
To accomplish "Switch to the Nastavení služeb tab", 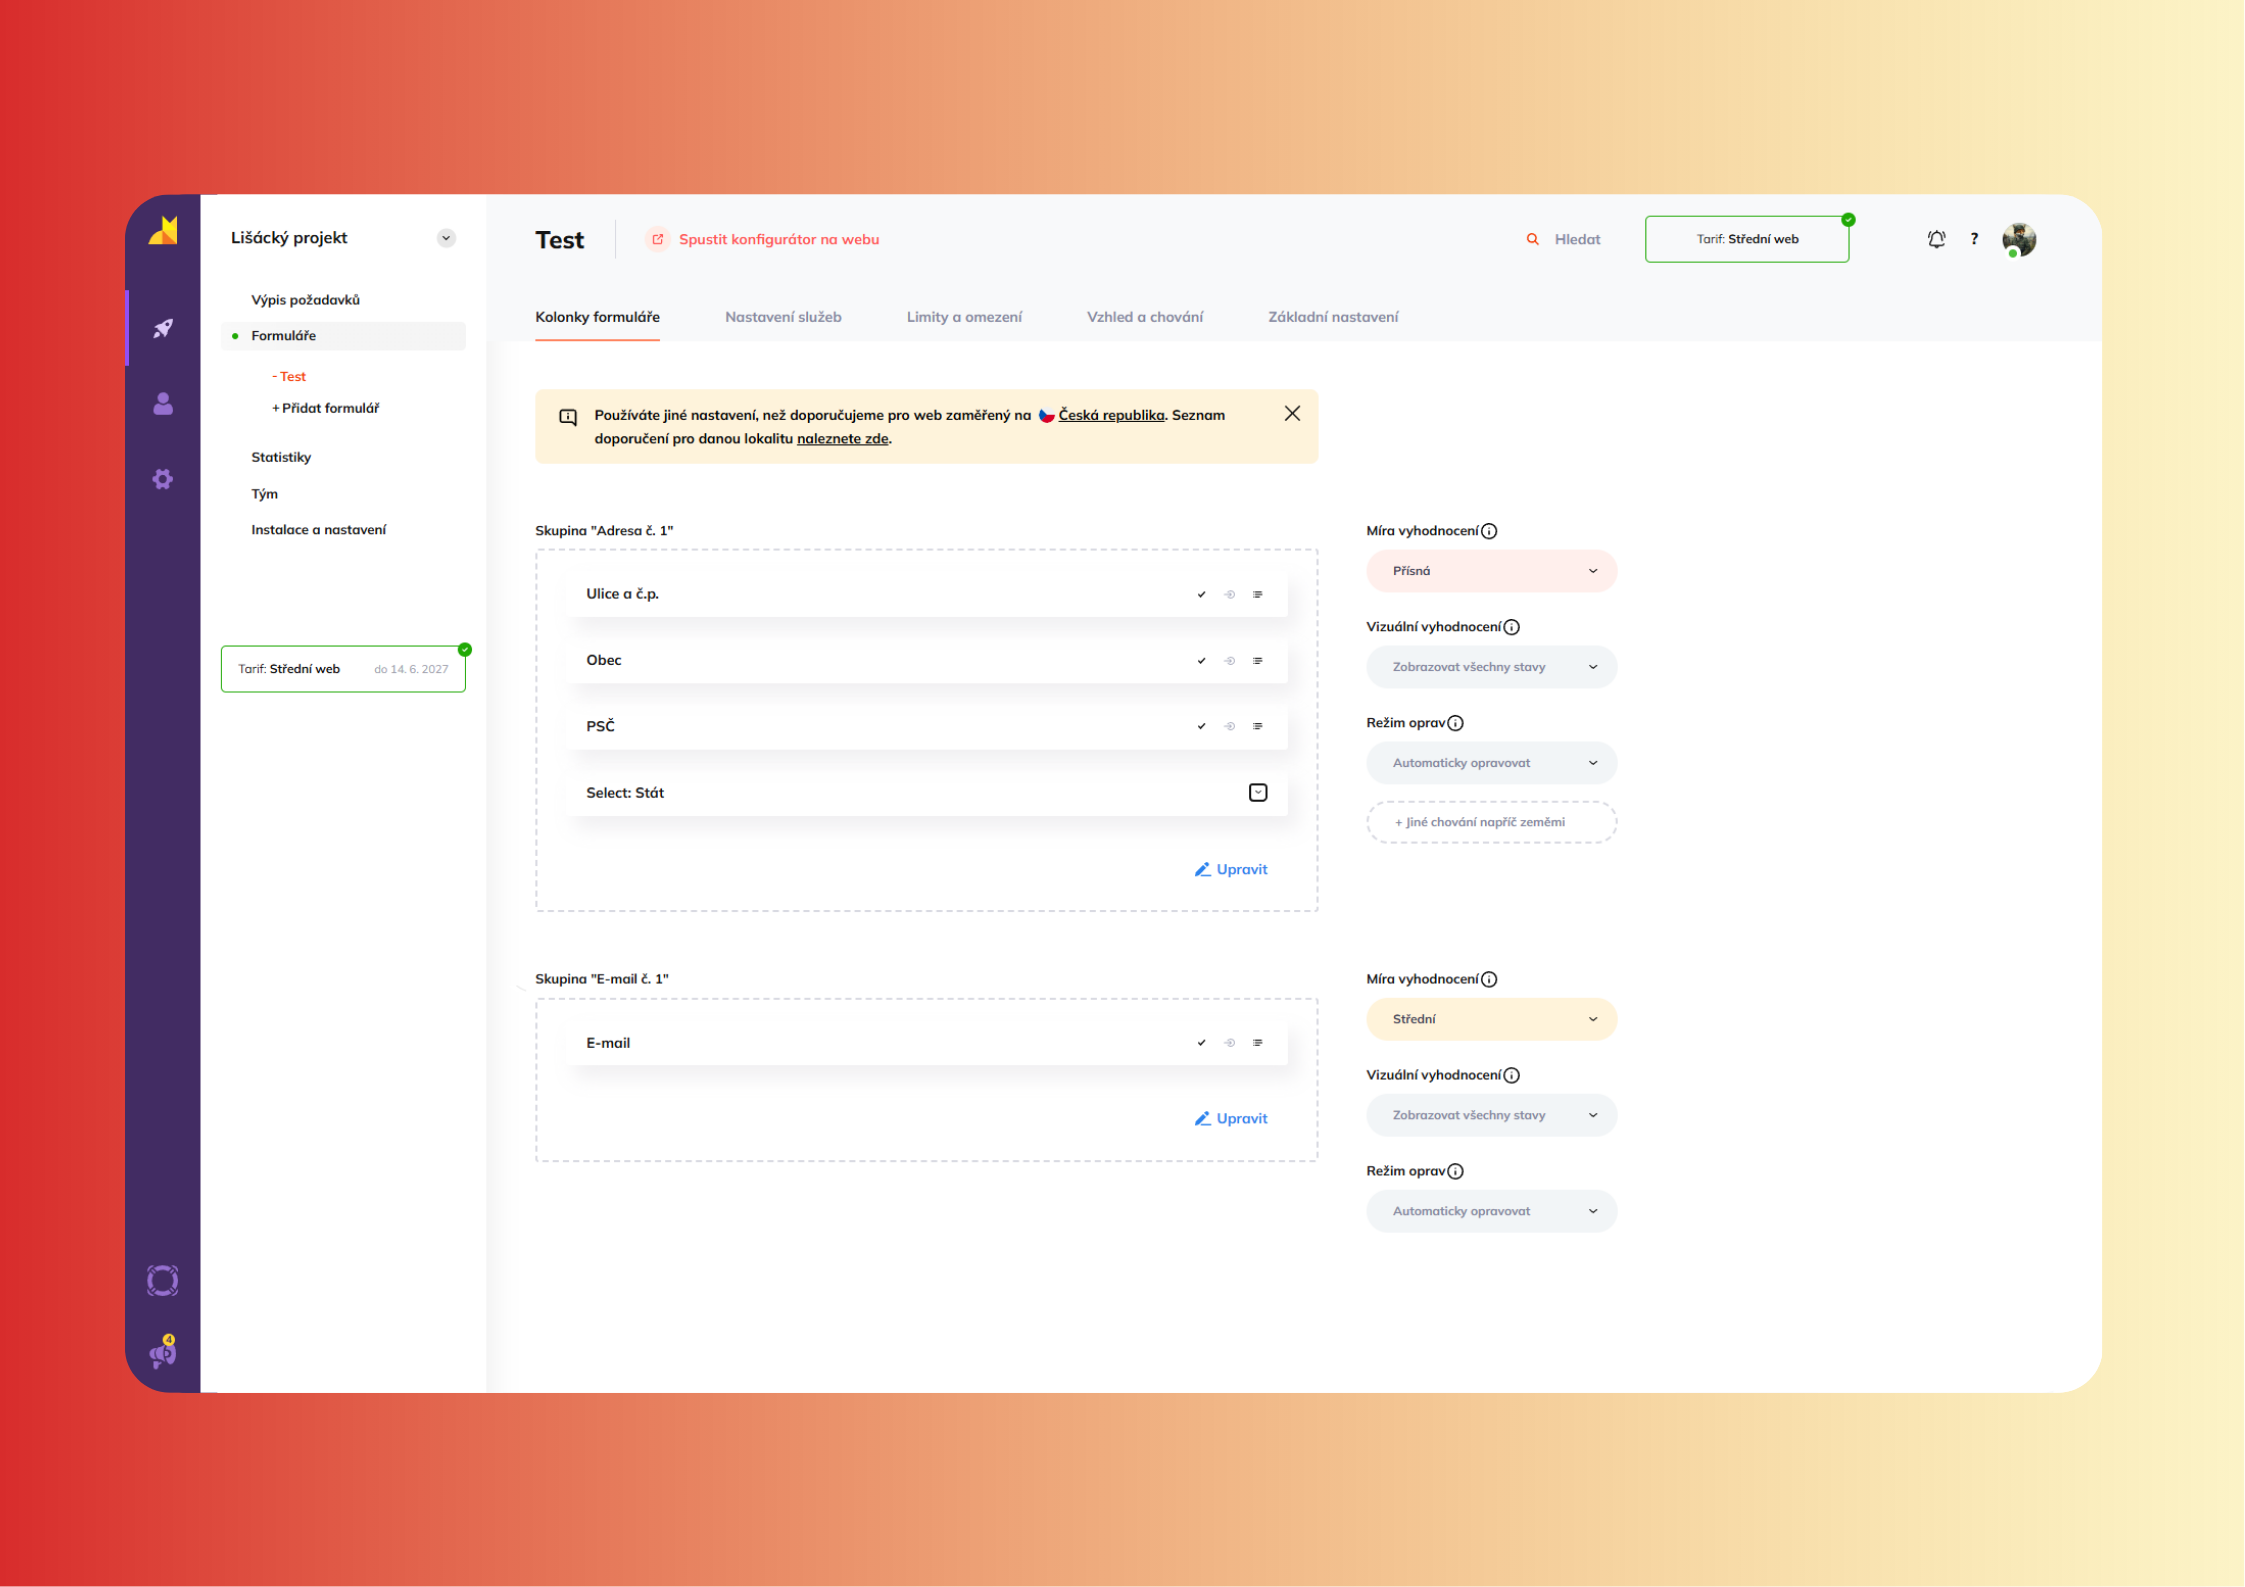I will pos(783,317).
